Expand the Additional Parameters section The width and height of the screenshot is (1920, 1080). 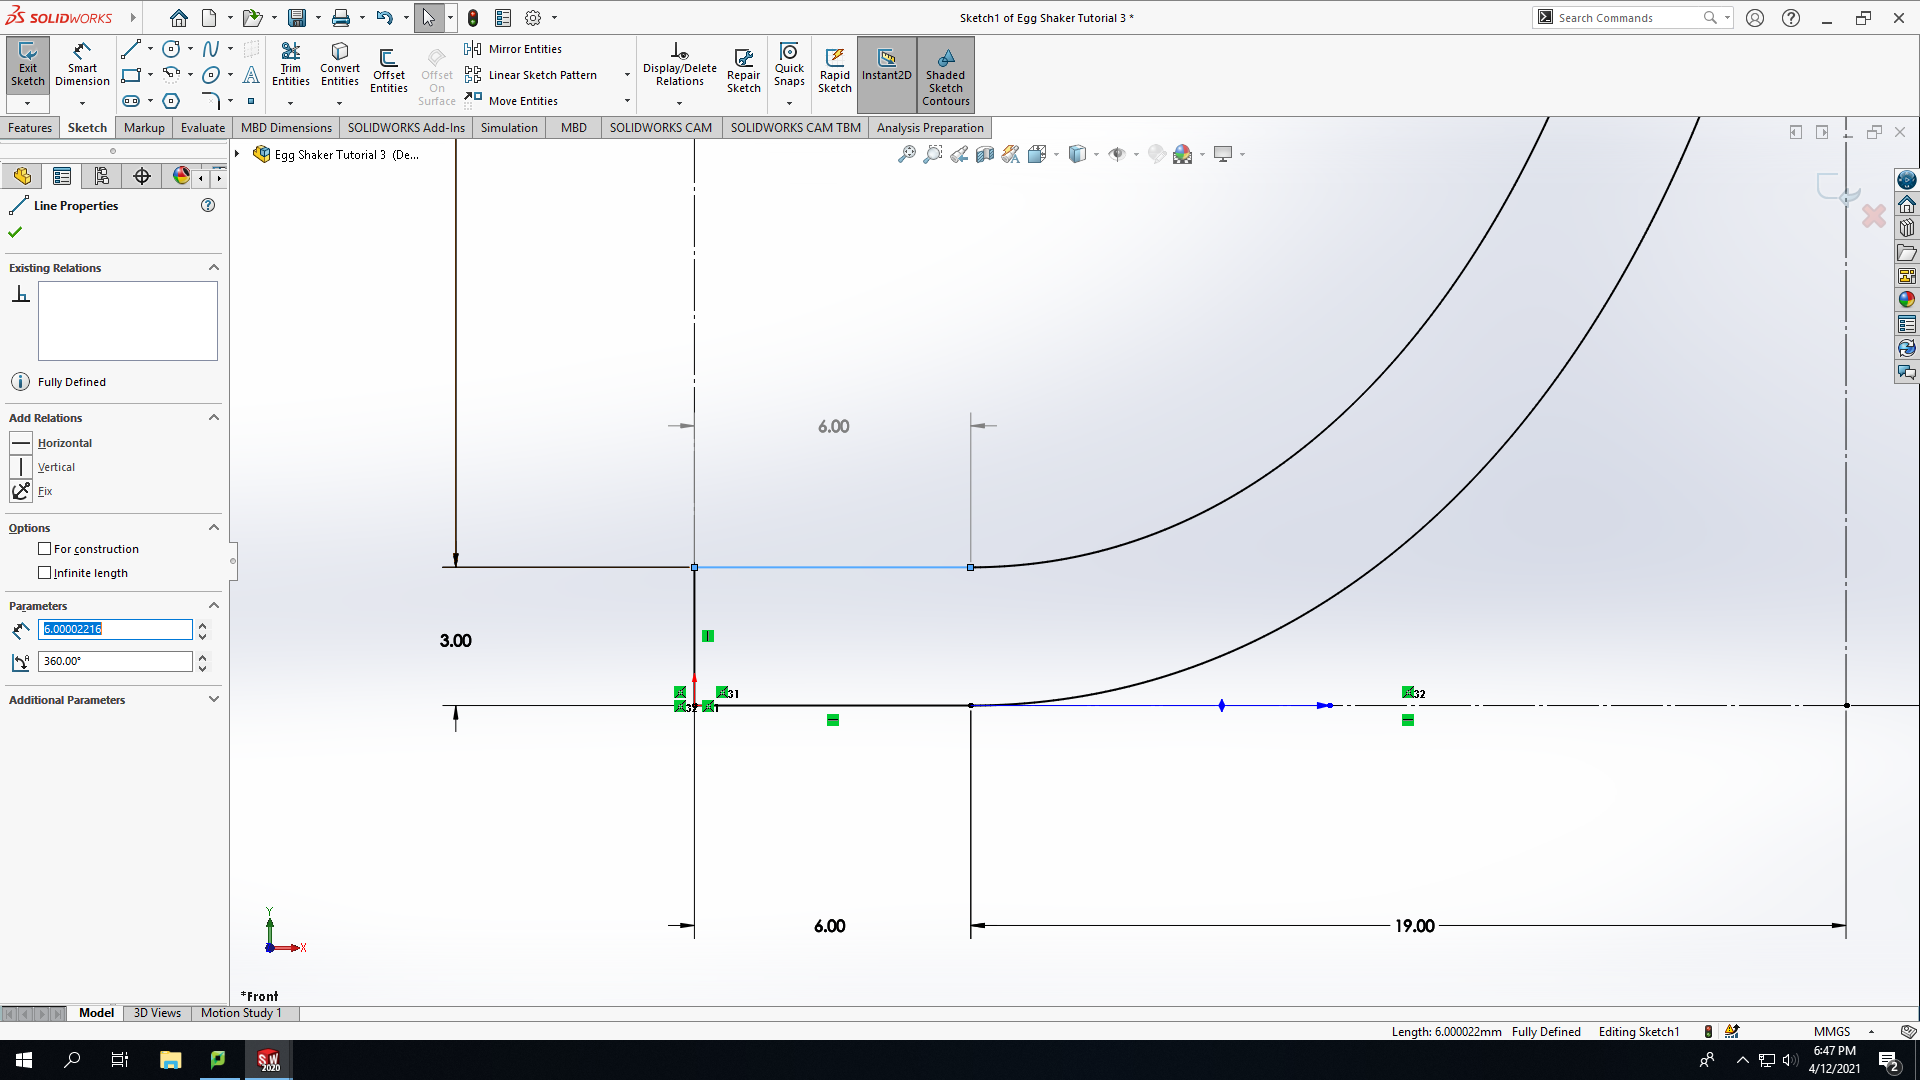[x=213, y=699]
